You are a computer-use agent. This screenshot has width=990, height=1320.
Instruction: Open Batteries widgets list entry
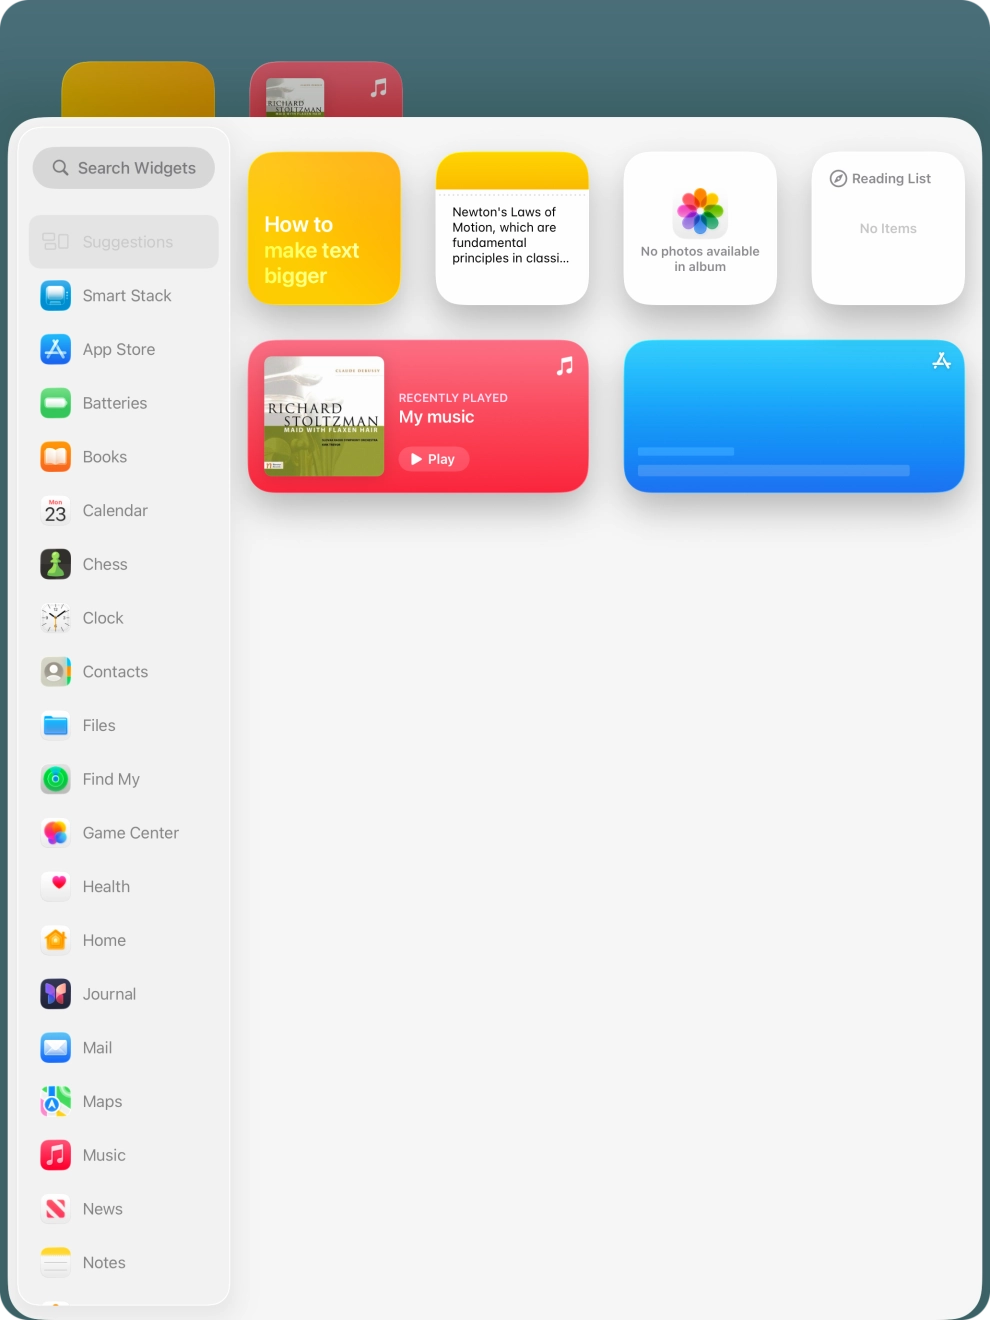[x=124, y=403]
